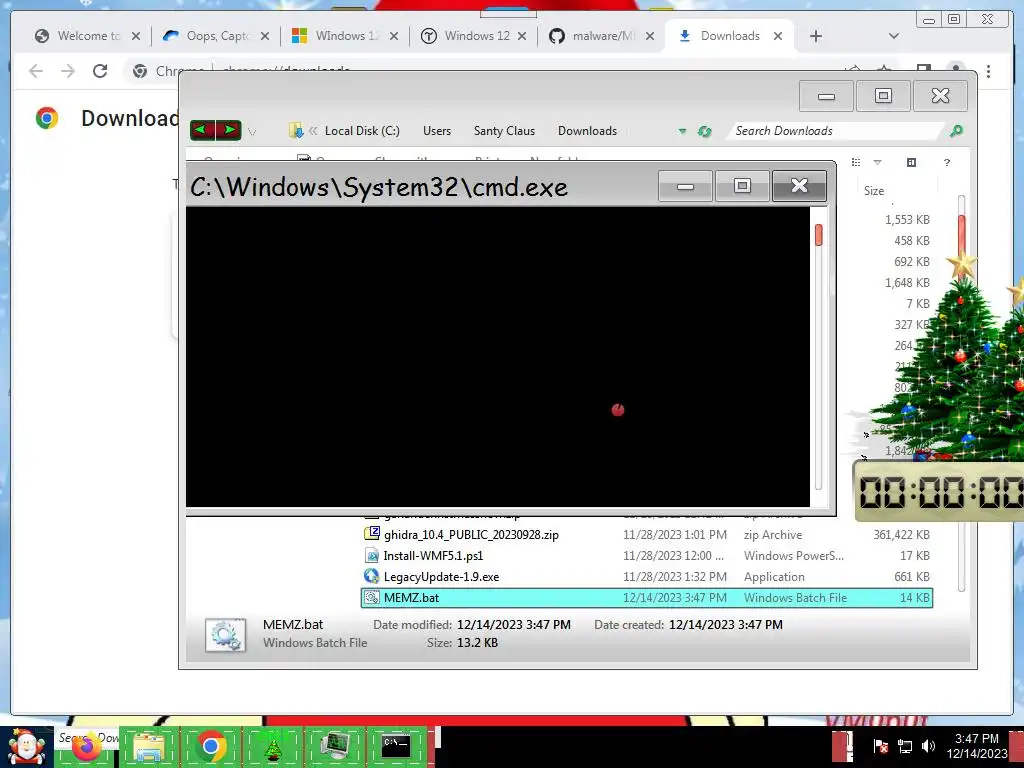Navigate to Local Disk (C:) breadcrumb
This screenshot has width=1024, height=768.
pos(362,131)
